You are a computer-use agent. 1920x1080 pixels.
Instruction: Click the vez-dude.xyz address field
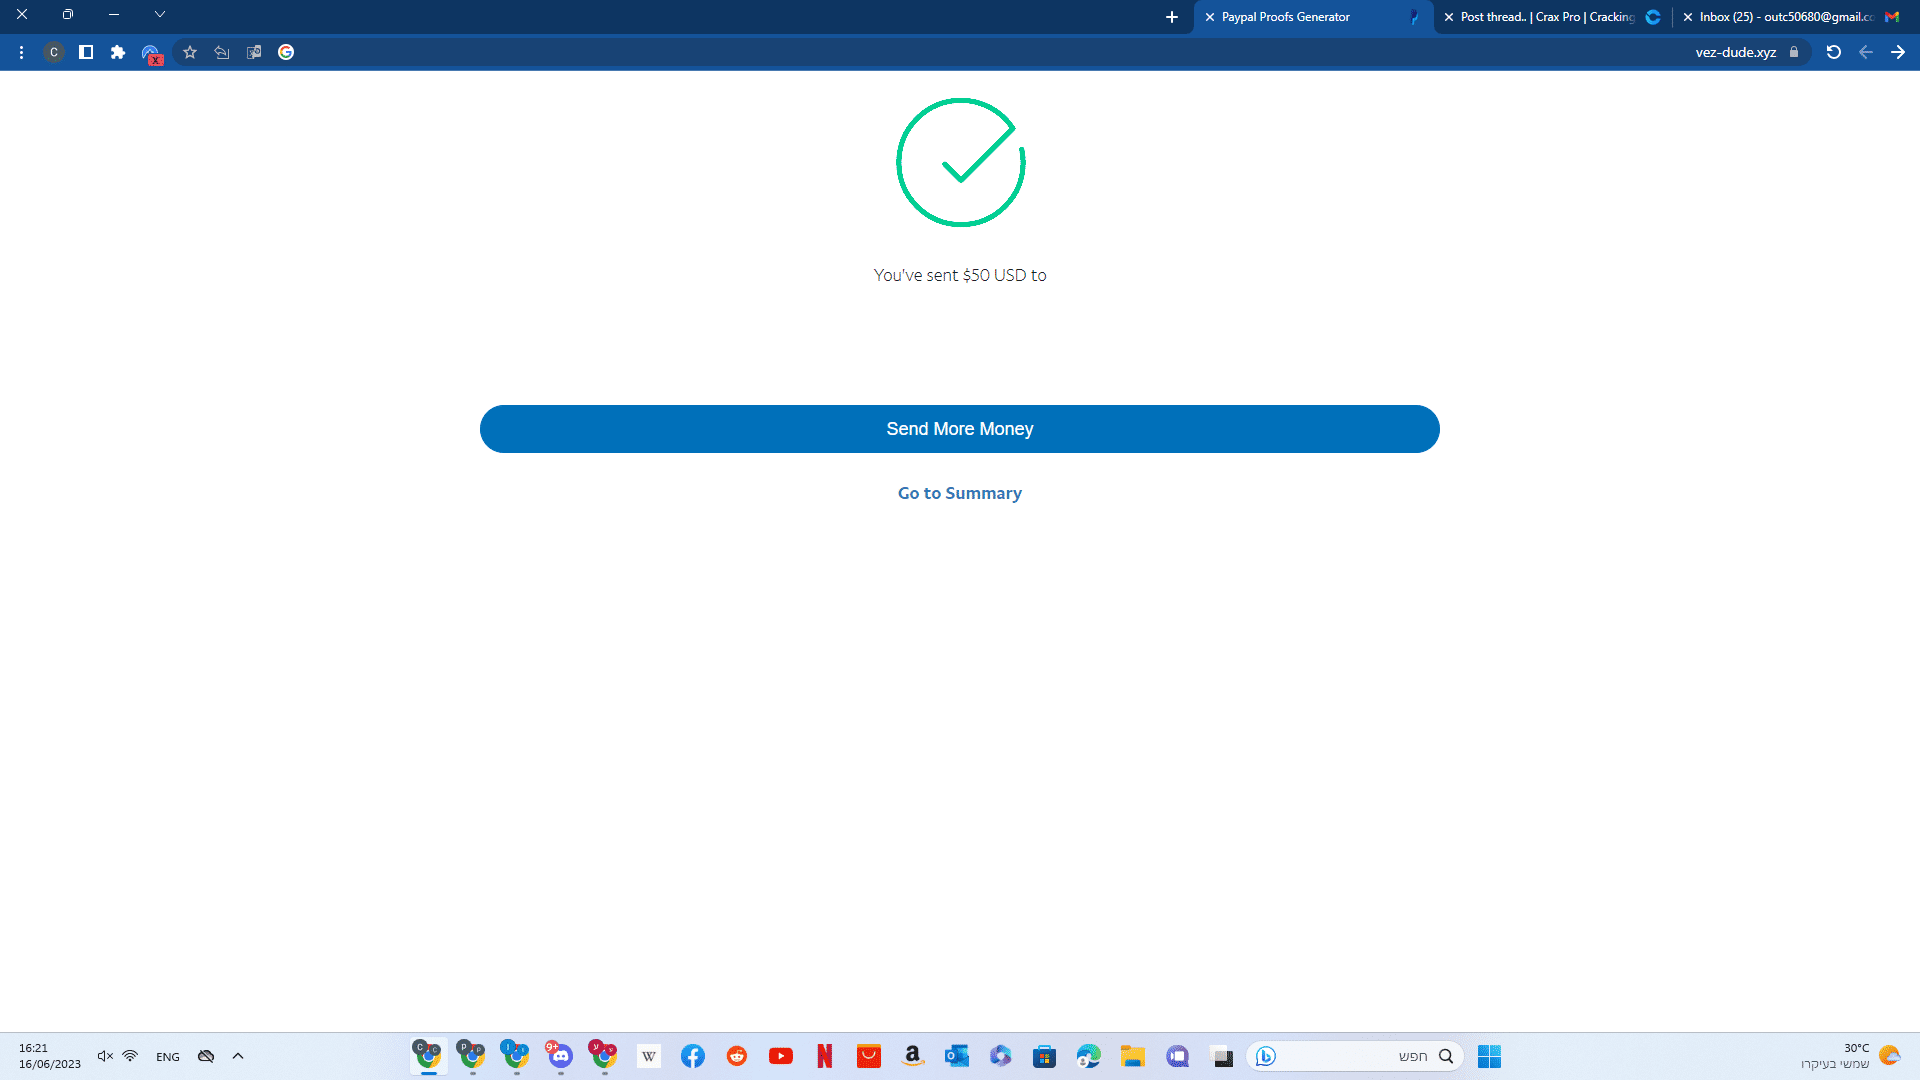(x=1735, y=52)
